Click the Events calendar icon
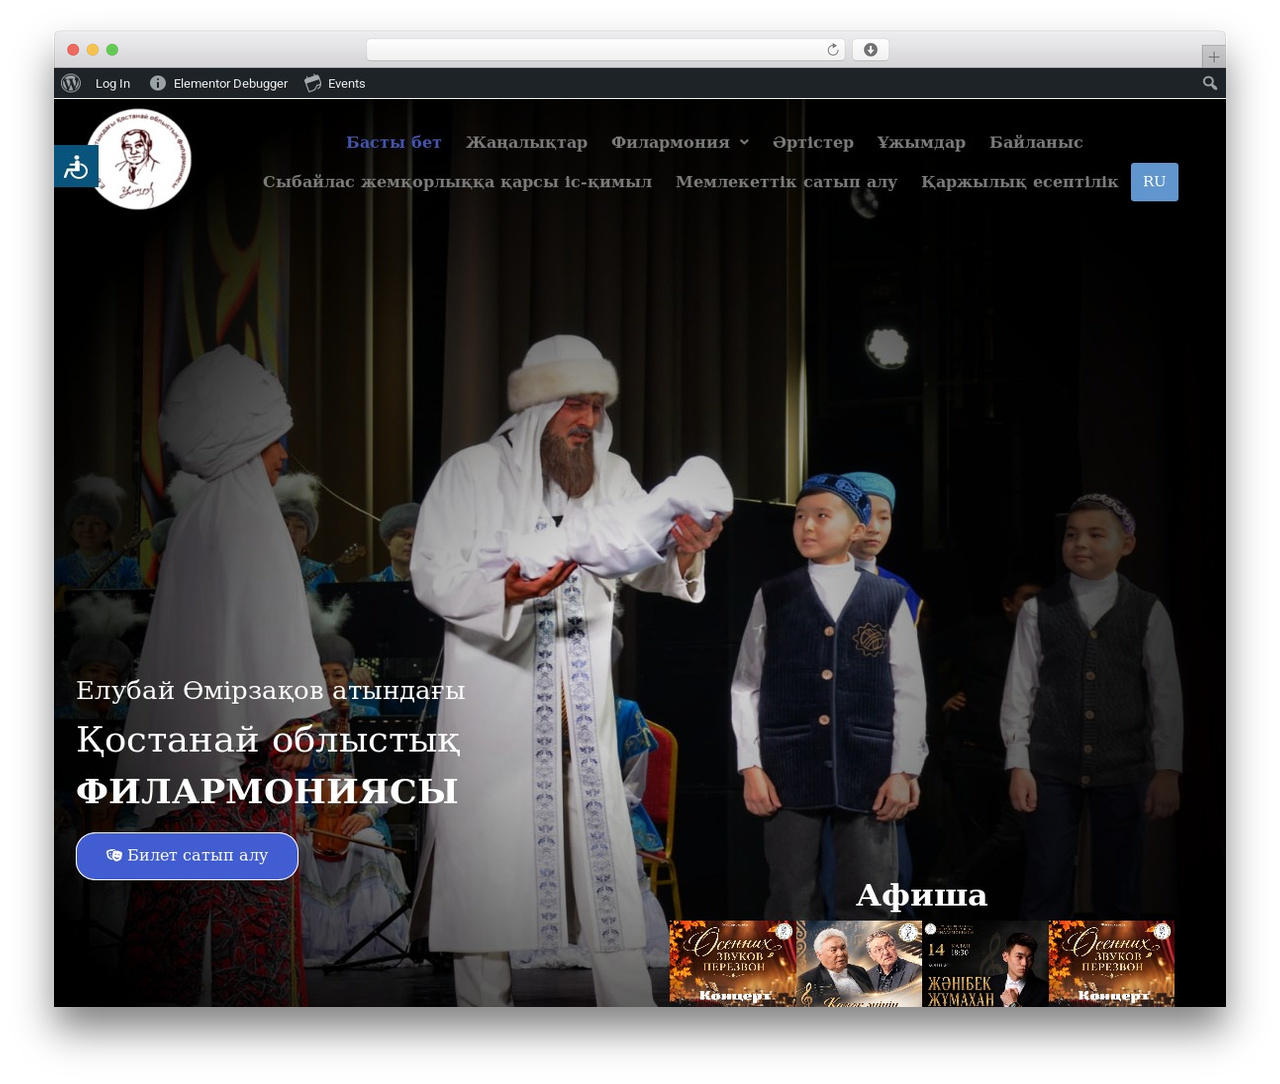This screenshot has width=1280, height=1084. point(313,84)
